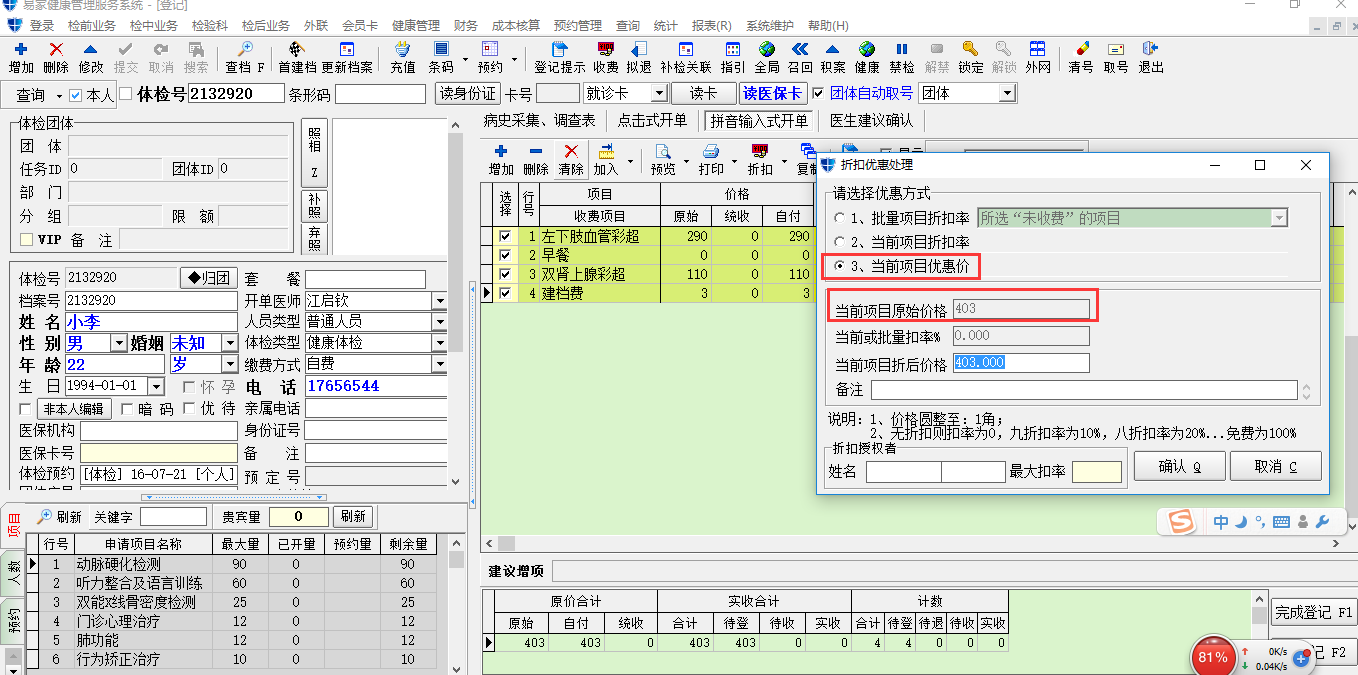Click the 取消 C button
Image resolution: width=1358 pixels, height=675 pixels.
pos(1276,466)
